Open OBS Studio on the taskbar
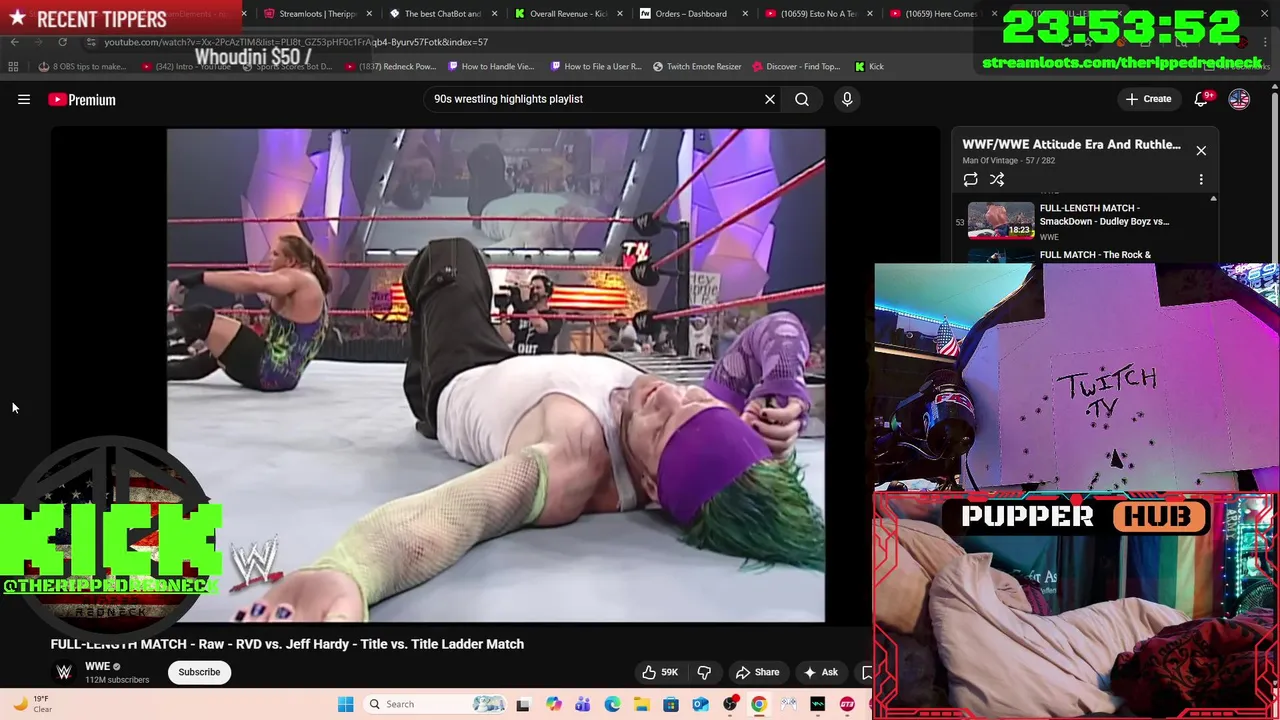 click(x=730, y=704)
